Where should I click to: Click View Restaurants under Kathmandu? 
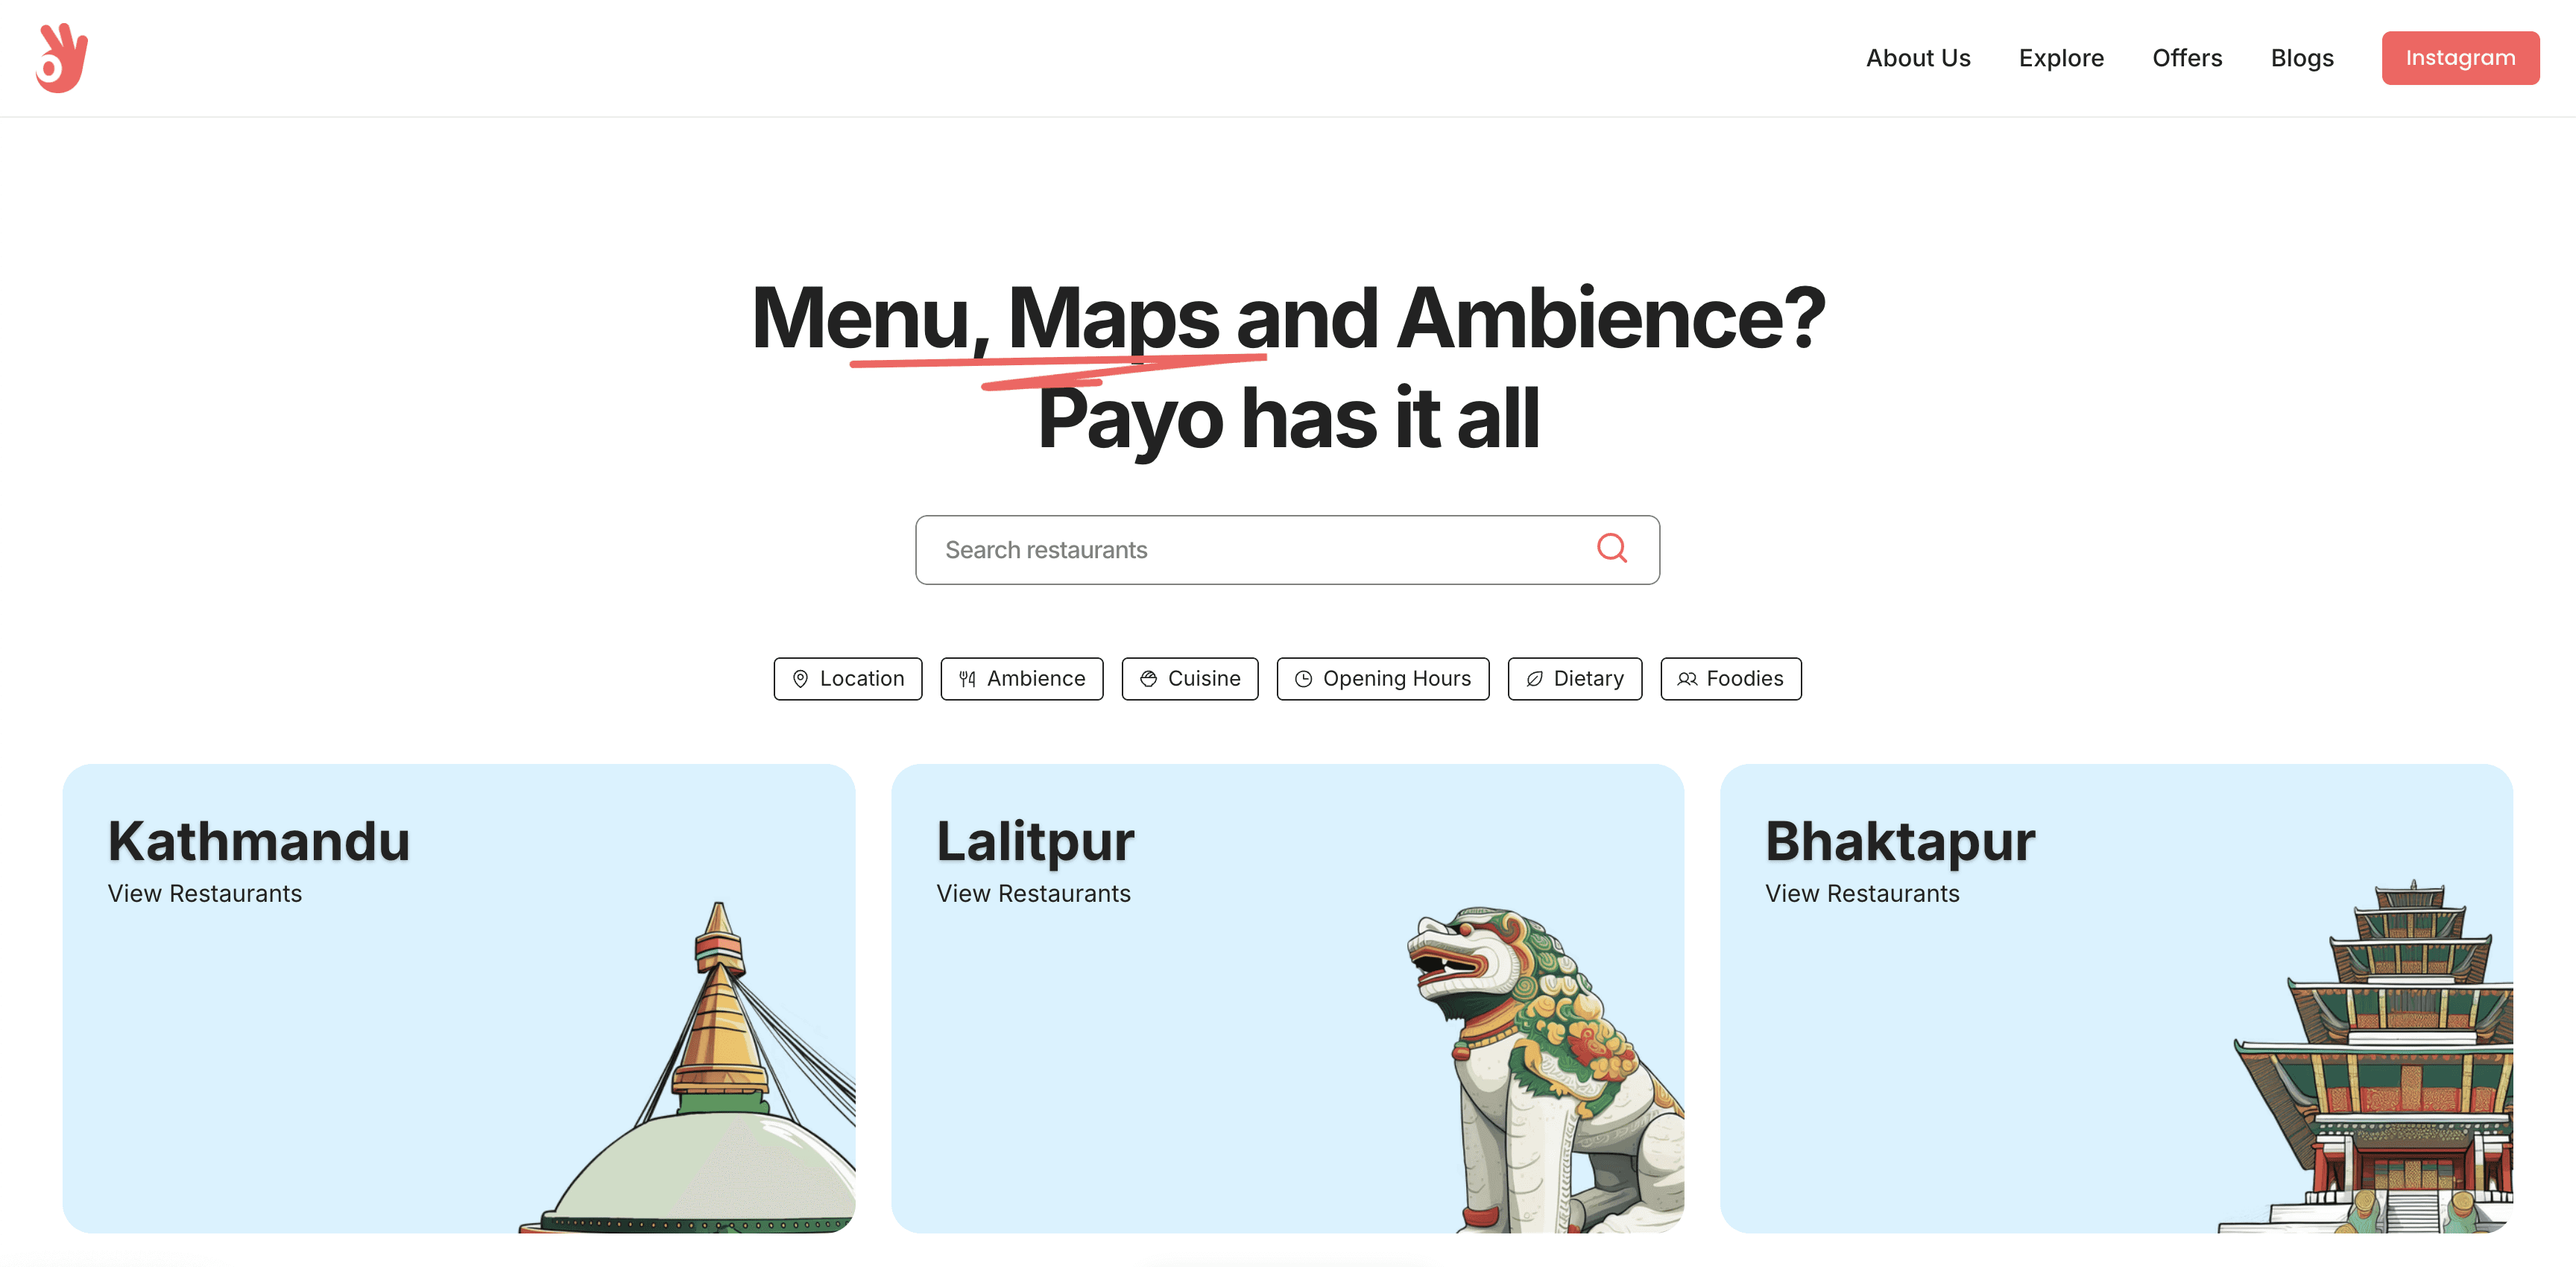[203, 892]
